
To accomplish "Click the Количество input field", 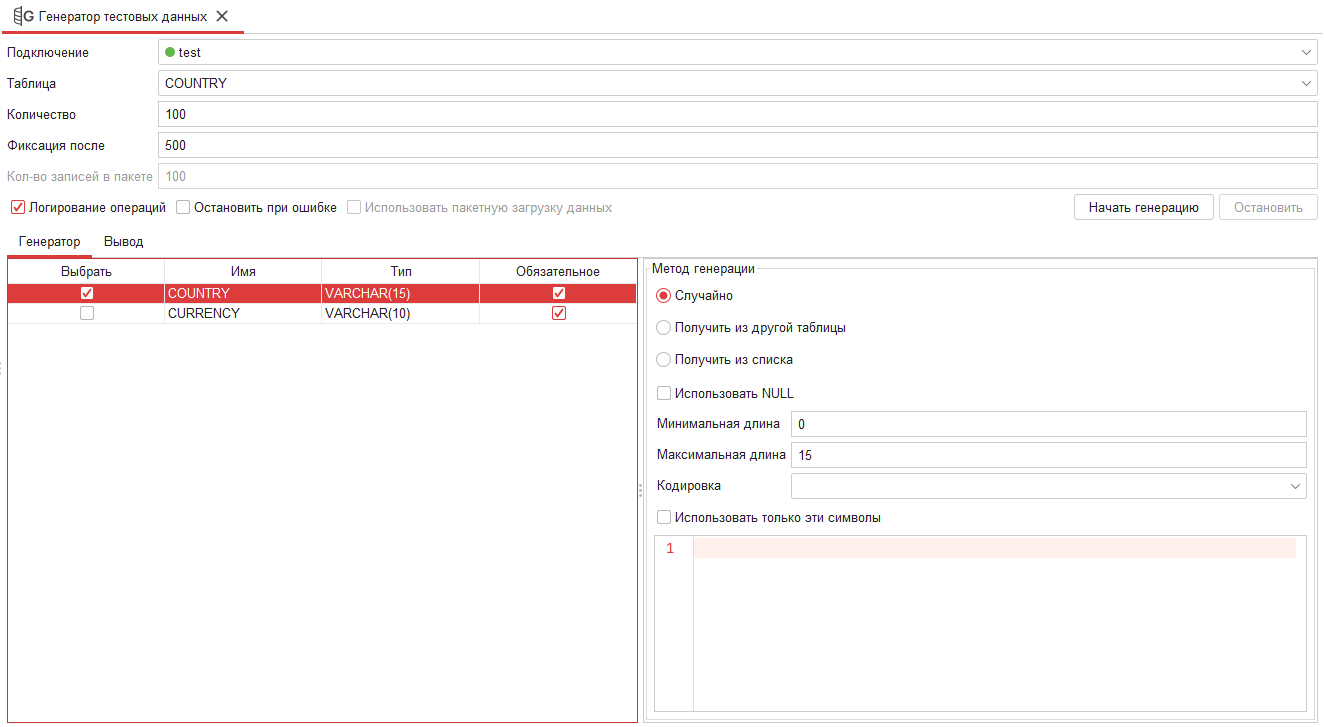I will coord(737,114).
